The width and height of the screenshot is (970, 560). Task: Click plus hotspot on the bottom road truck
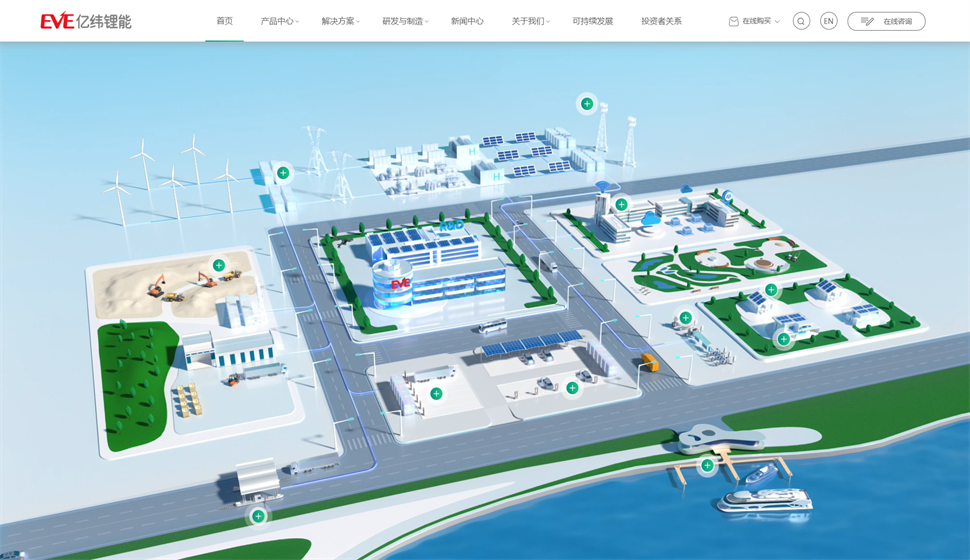pyautogui.click(x=258, y=516)
